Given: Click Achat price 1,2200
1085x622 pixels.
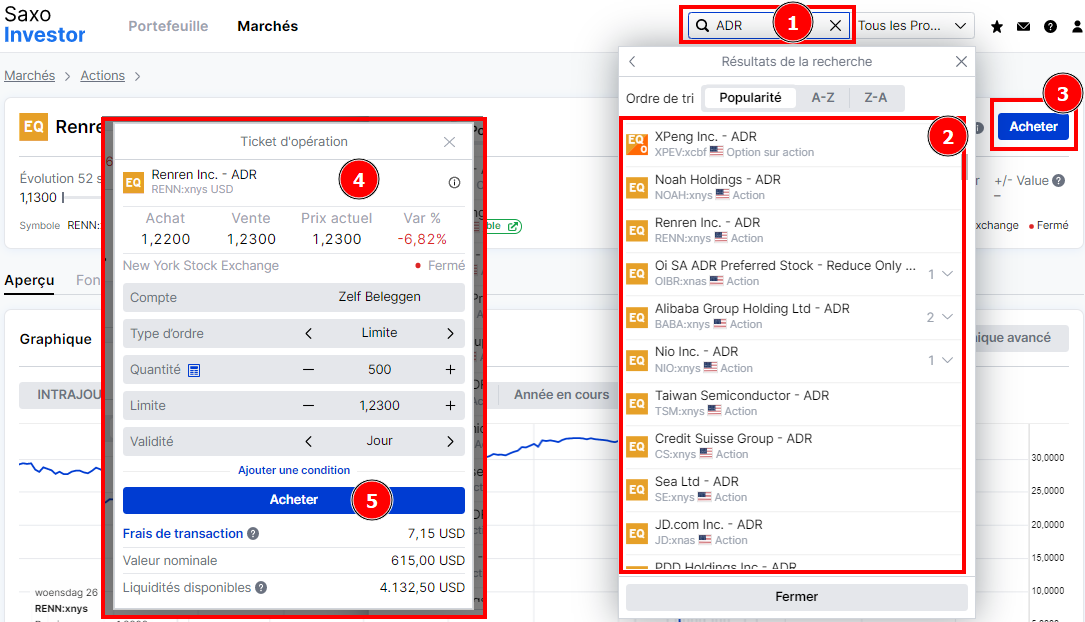Looking at the screenshot, I should click(x=165, y=239).
